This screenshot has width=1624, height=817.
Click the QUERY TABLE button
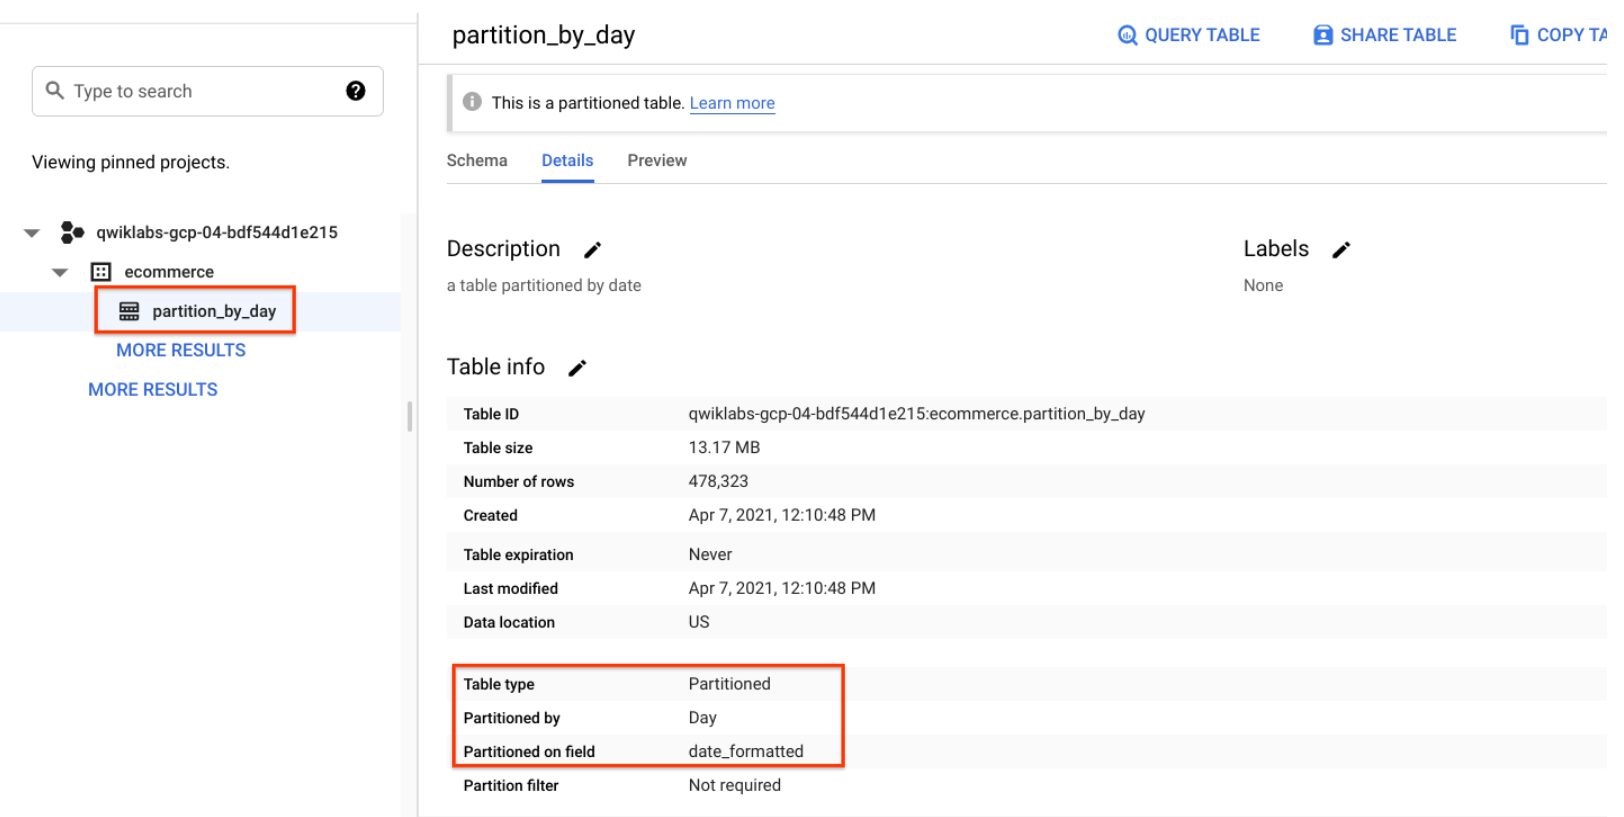click(x=1188, y=35)
